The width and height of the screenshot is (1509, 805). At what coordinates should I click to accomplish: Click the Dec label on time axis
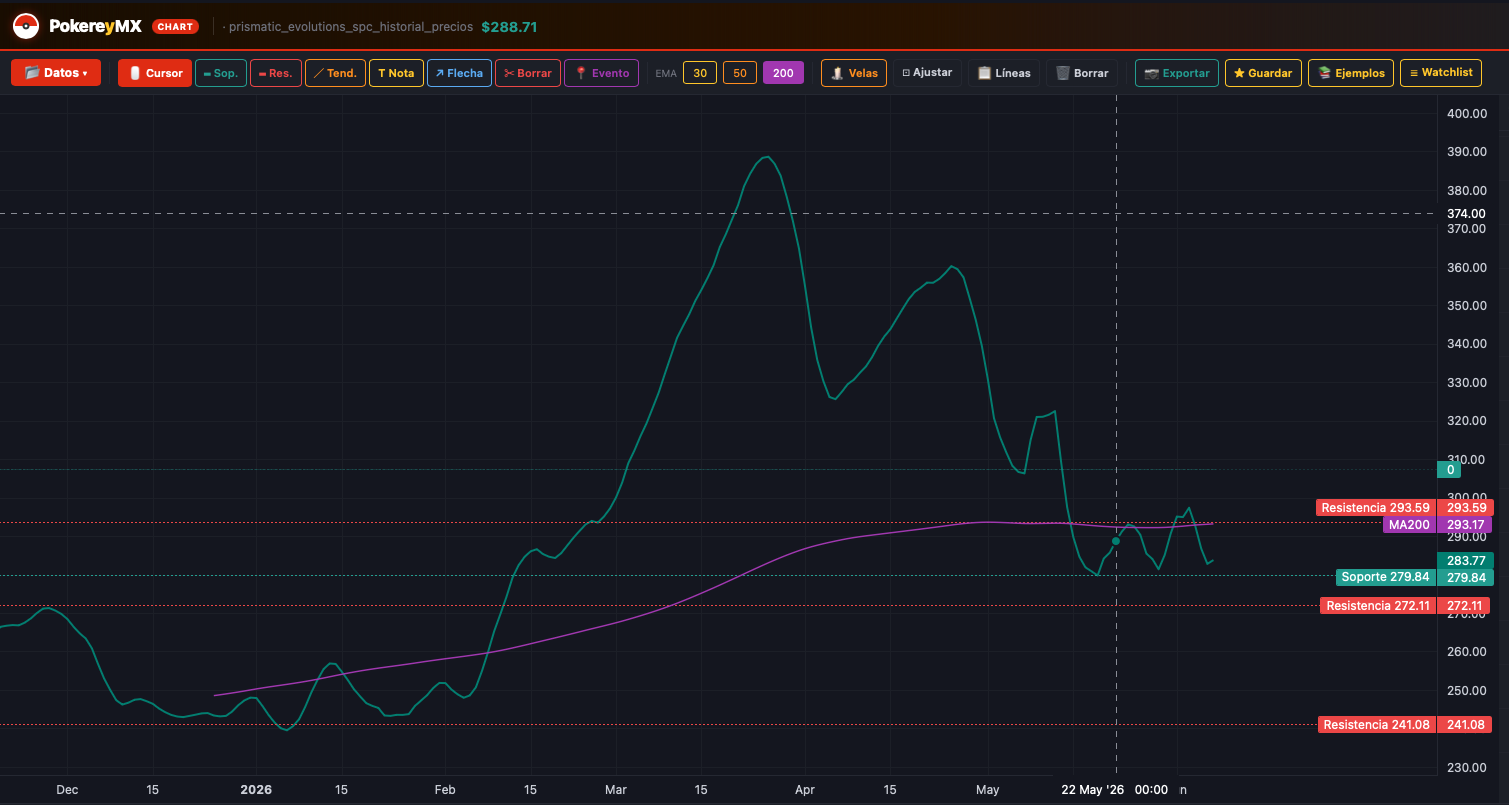pyautogui.click(x=67, y=790)
